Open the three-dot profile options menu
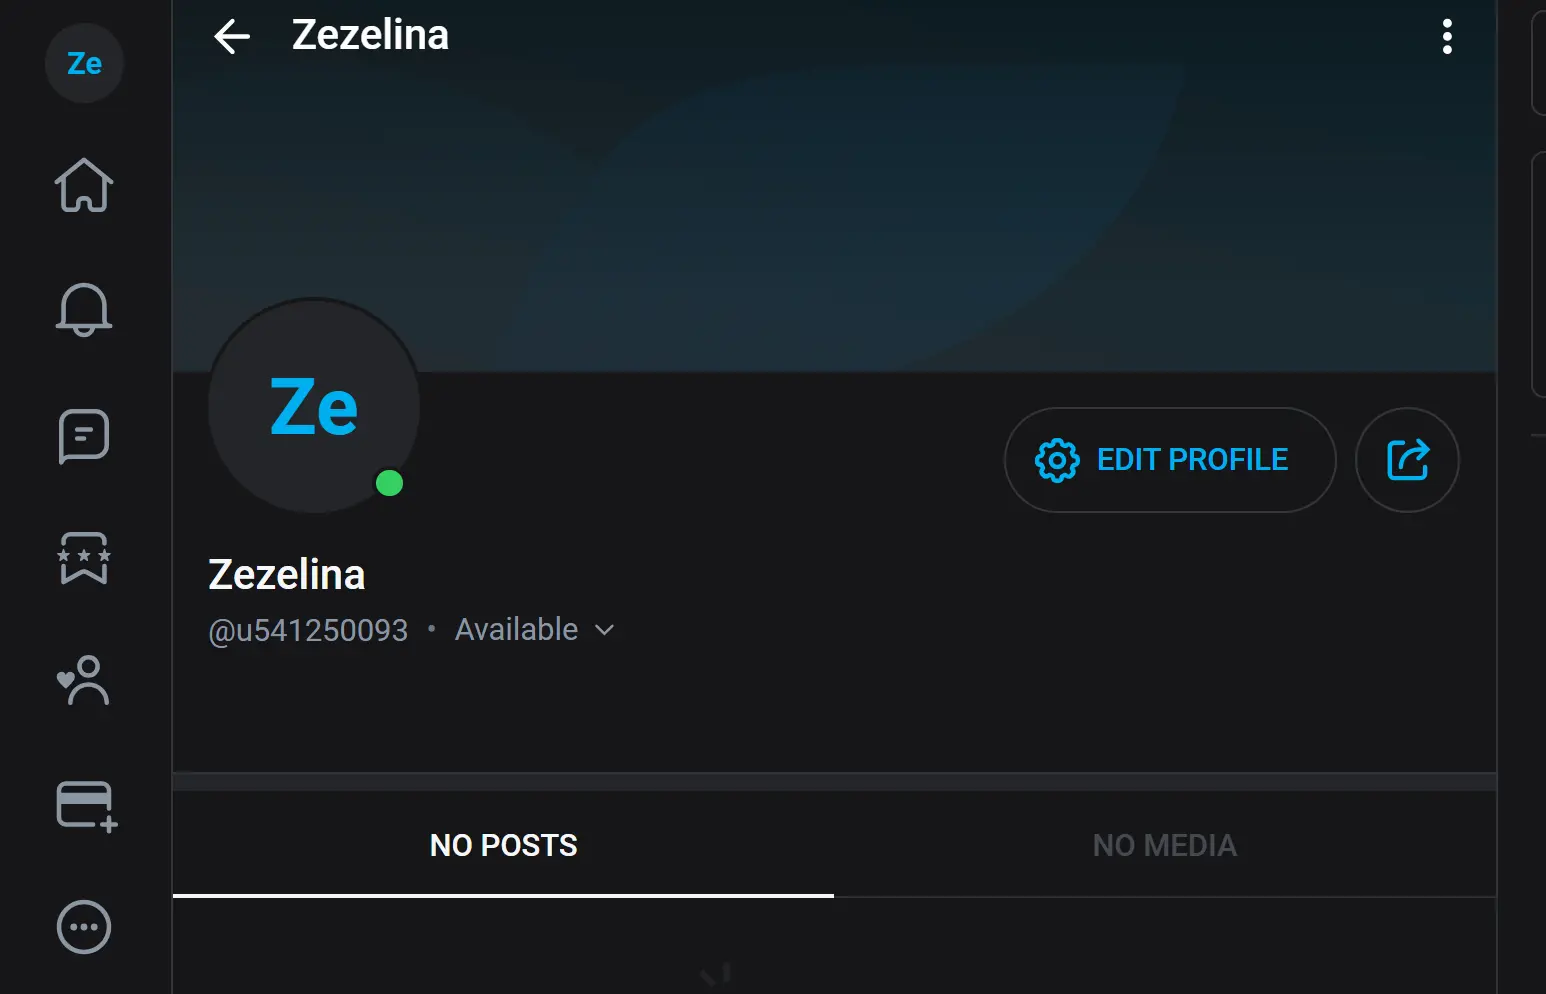 tap(1447, 37)
